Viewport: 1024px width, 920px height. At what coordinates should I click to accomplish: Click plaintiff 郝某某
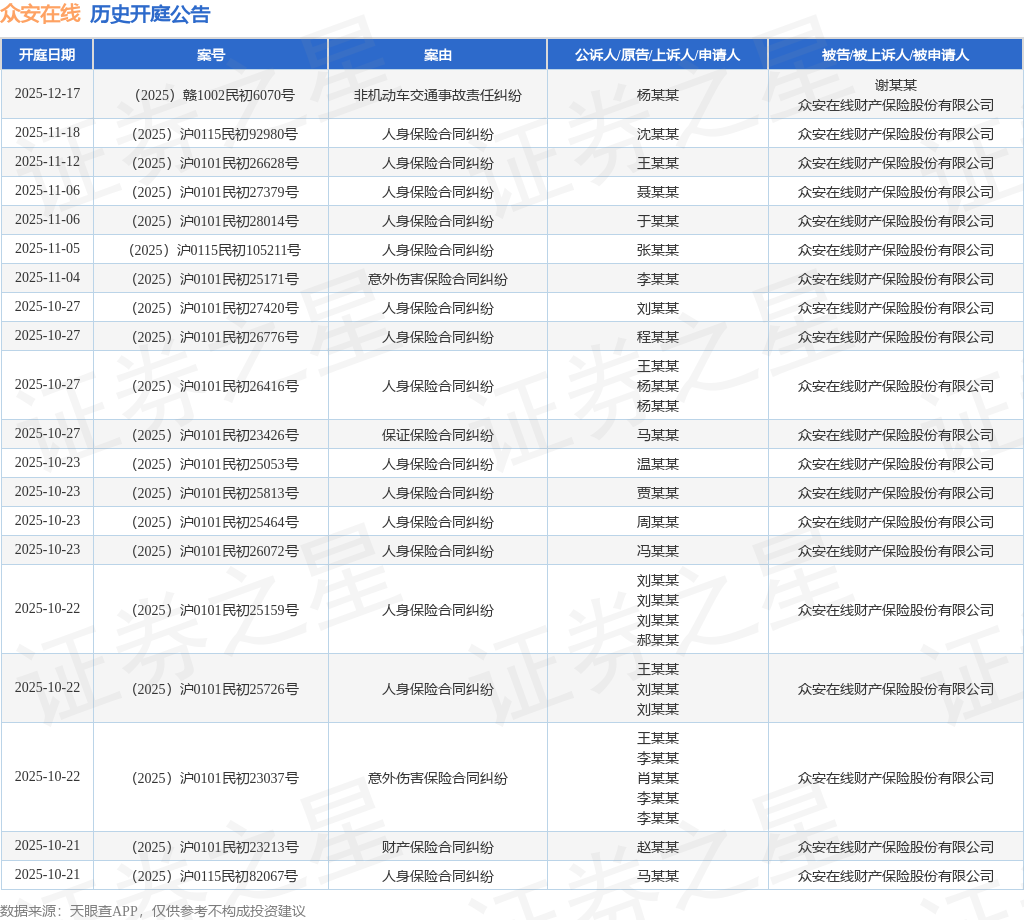tap(658, 641)
